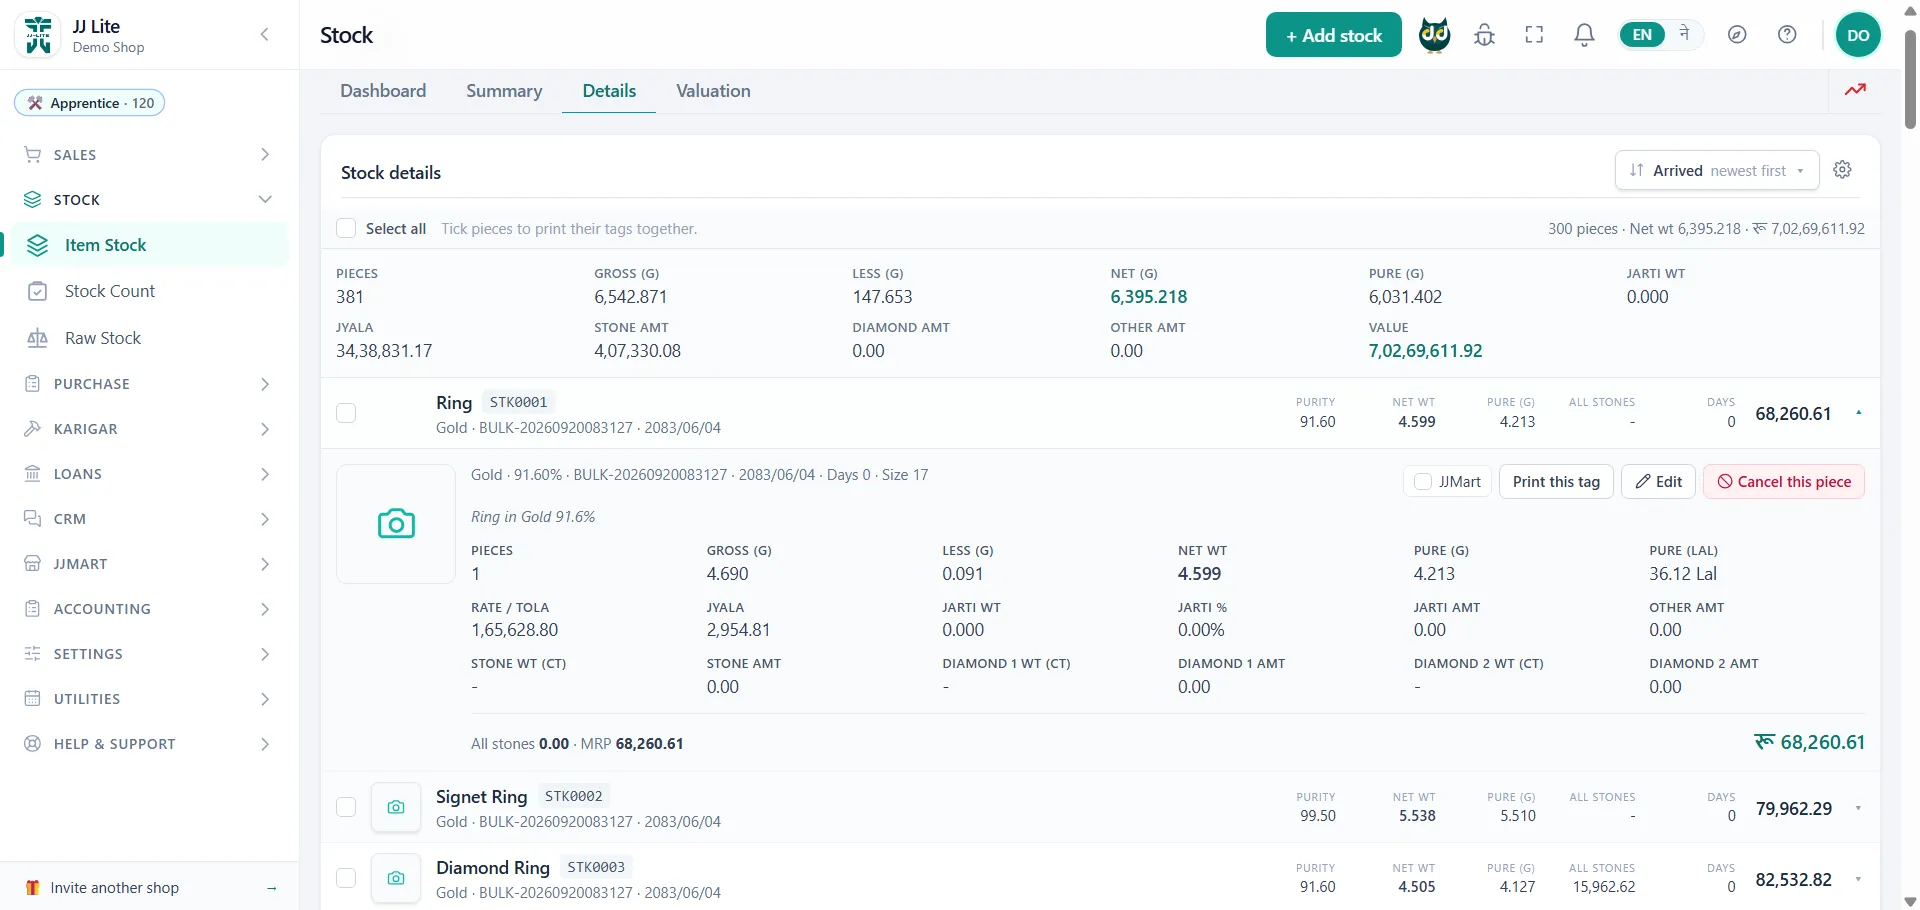Click the bug report icon
This screenshot has height=910, width=1920.
pos(1484,35)
